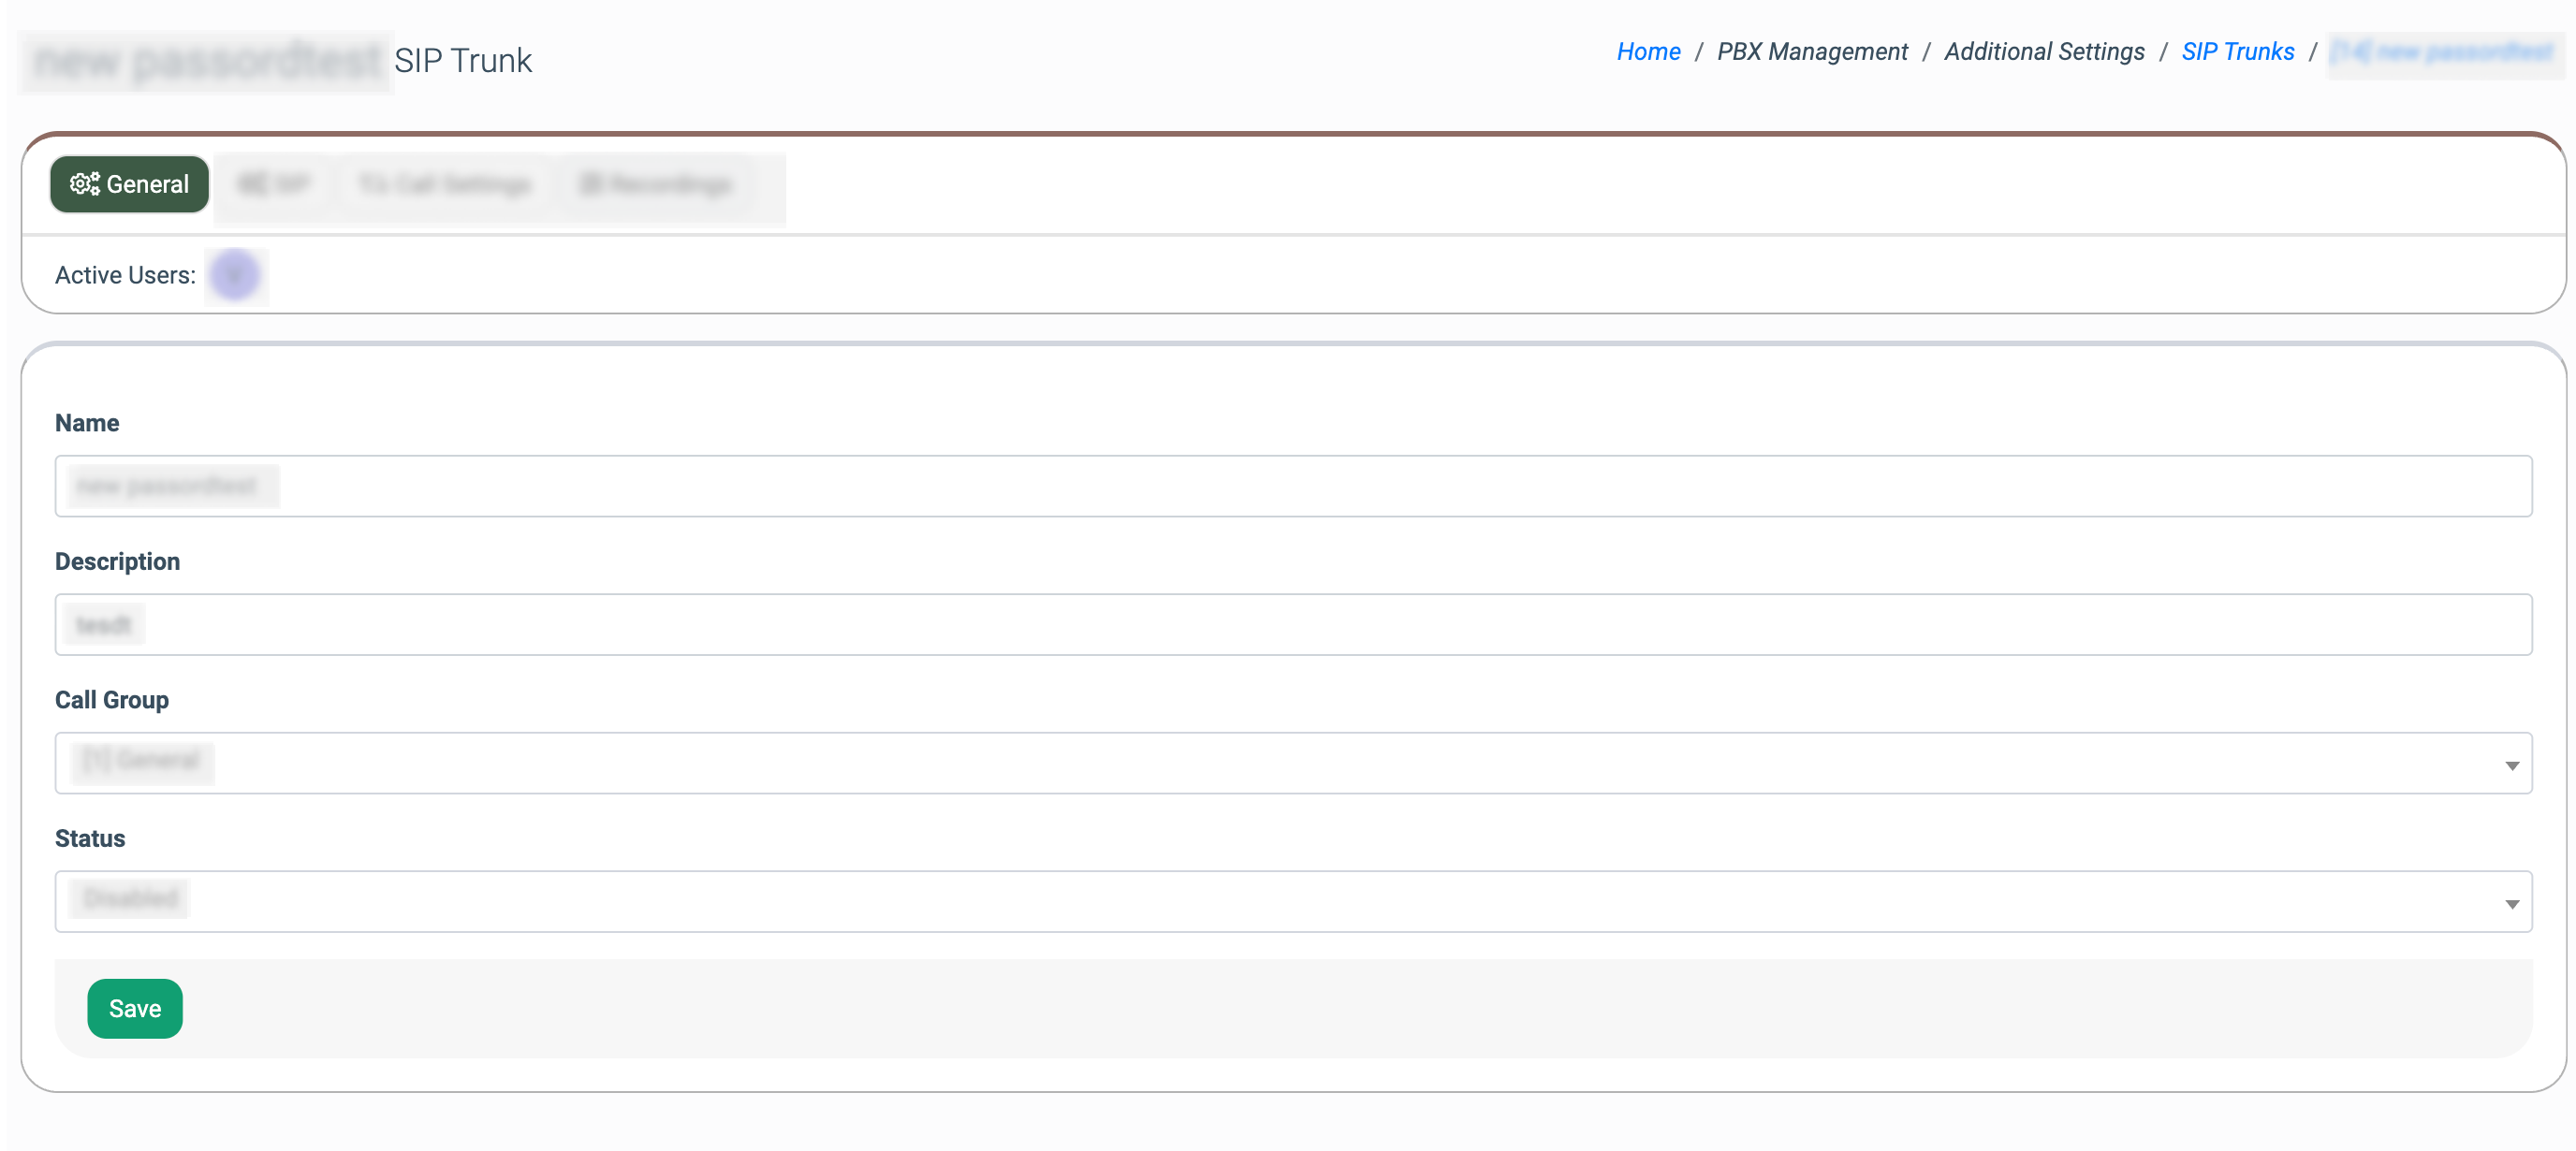Open the blurred Recordings tab
Image resolution: width=2576 pixels, height=1151 pixels.
pyautogui.click(x=656, y=184)
